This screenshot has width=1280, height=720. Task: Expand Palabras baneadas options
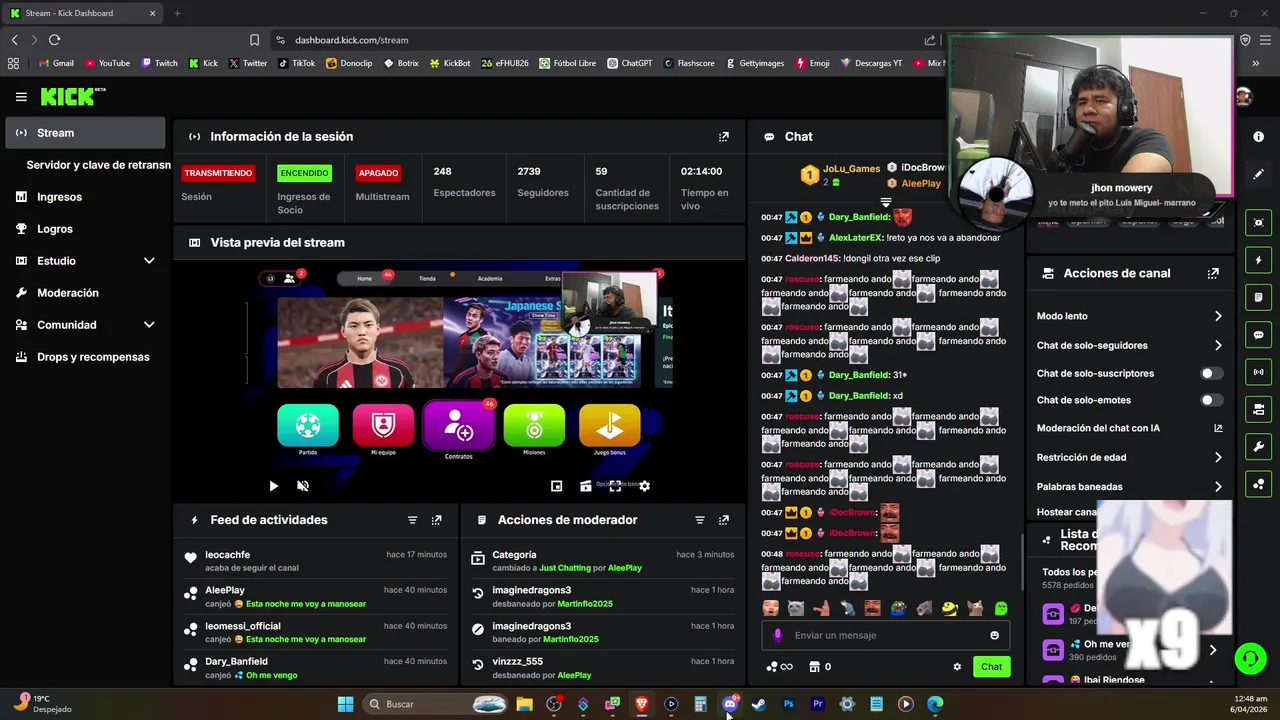[1218, 487]
